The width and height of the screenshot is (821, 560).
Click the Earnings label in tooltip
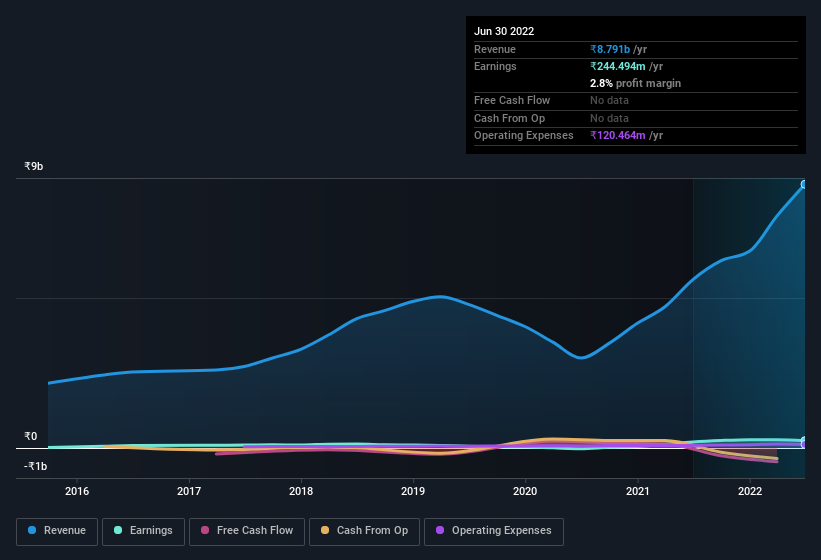click(495, 66)
